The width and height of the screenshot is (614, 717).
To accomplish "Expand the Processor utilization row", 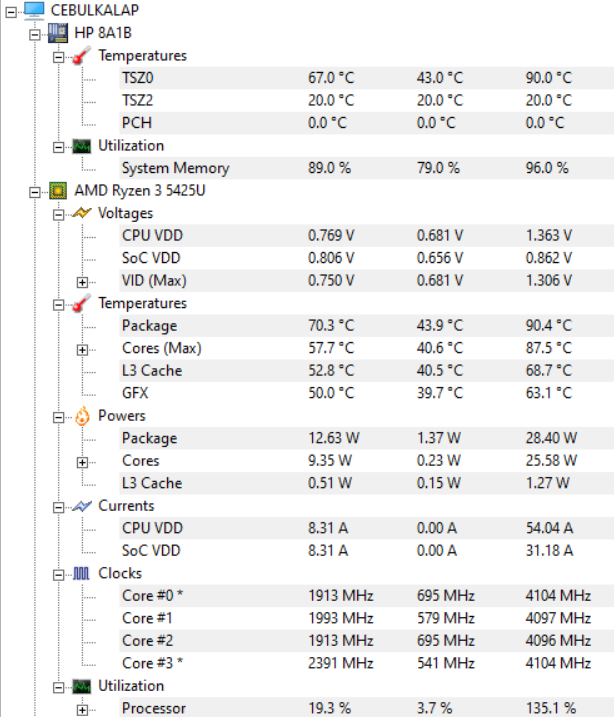I will click(x=82, y=710).
